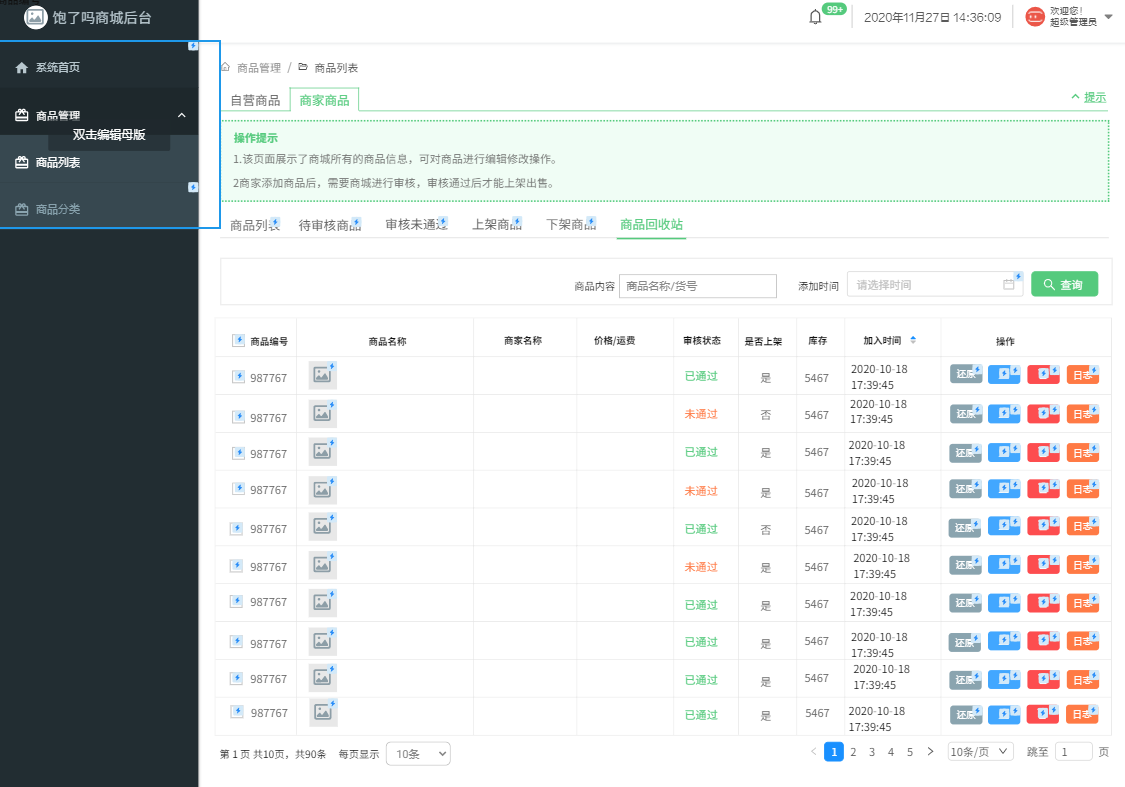Viewport: 1125px width, 787px height.
Task: Tick the checkbox in the first table row
Action: [x=238, y=376]
